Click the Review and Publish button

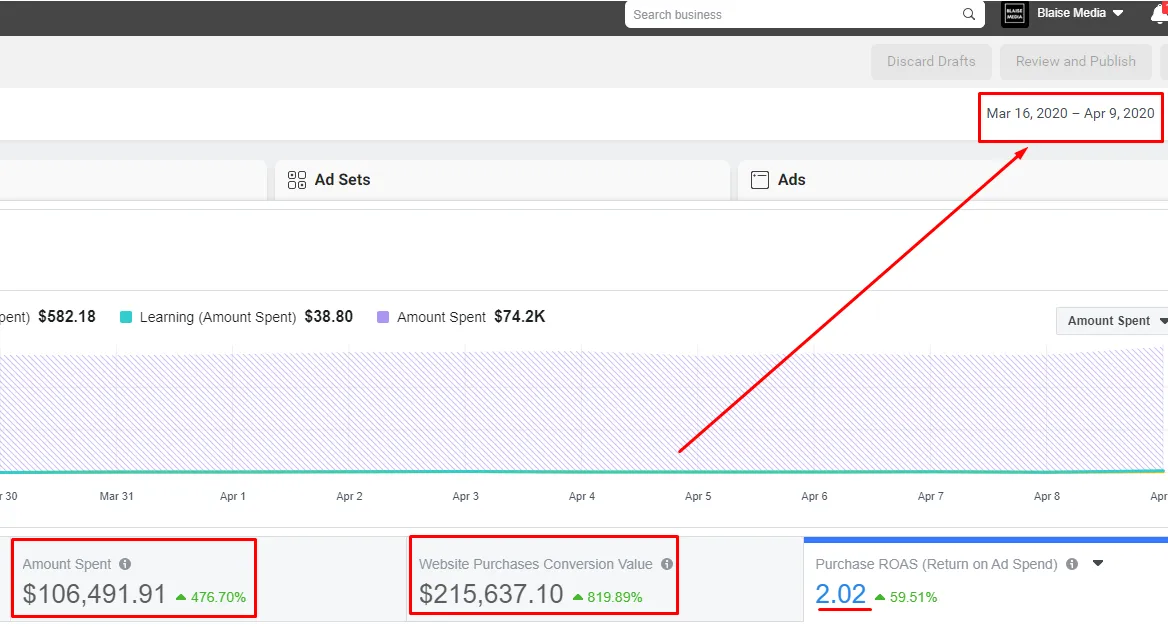click(1075, 61)
